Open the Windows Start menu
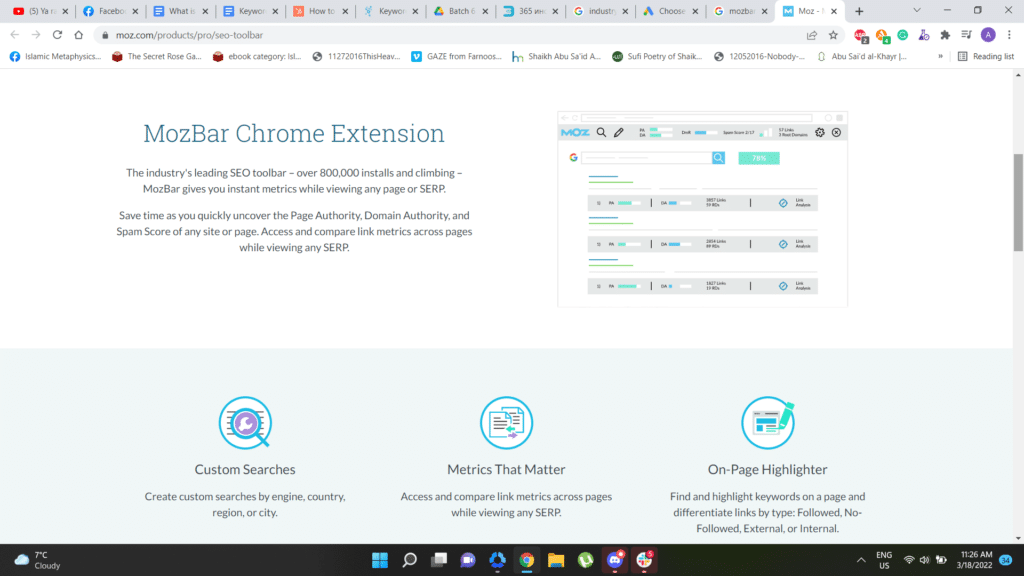Screen dimensions: 1024x576 (x=379, y=560)
